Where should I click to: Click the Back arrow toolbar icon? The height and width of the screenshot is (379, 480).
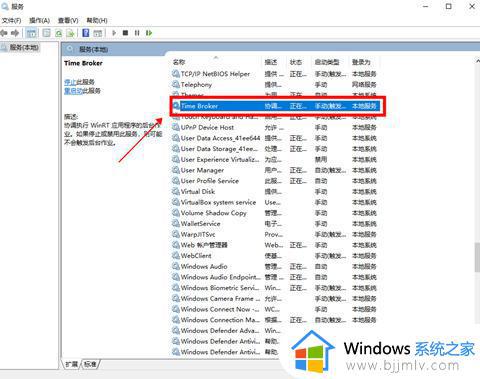4,33
